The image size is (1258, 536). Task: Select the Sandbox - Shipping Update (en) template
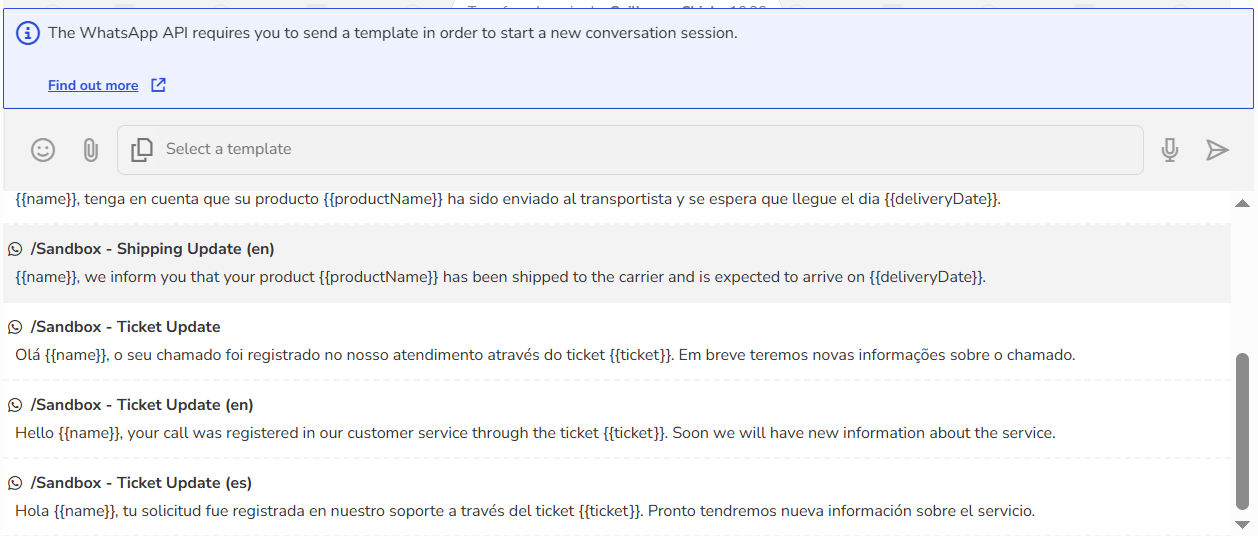point(617,263)
